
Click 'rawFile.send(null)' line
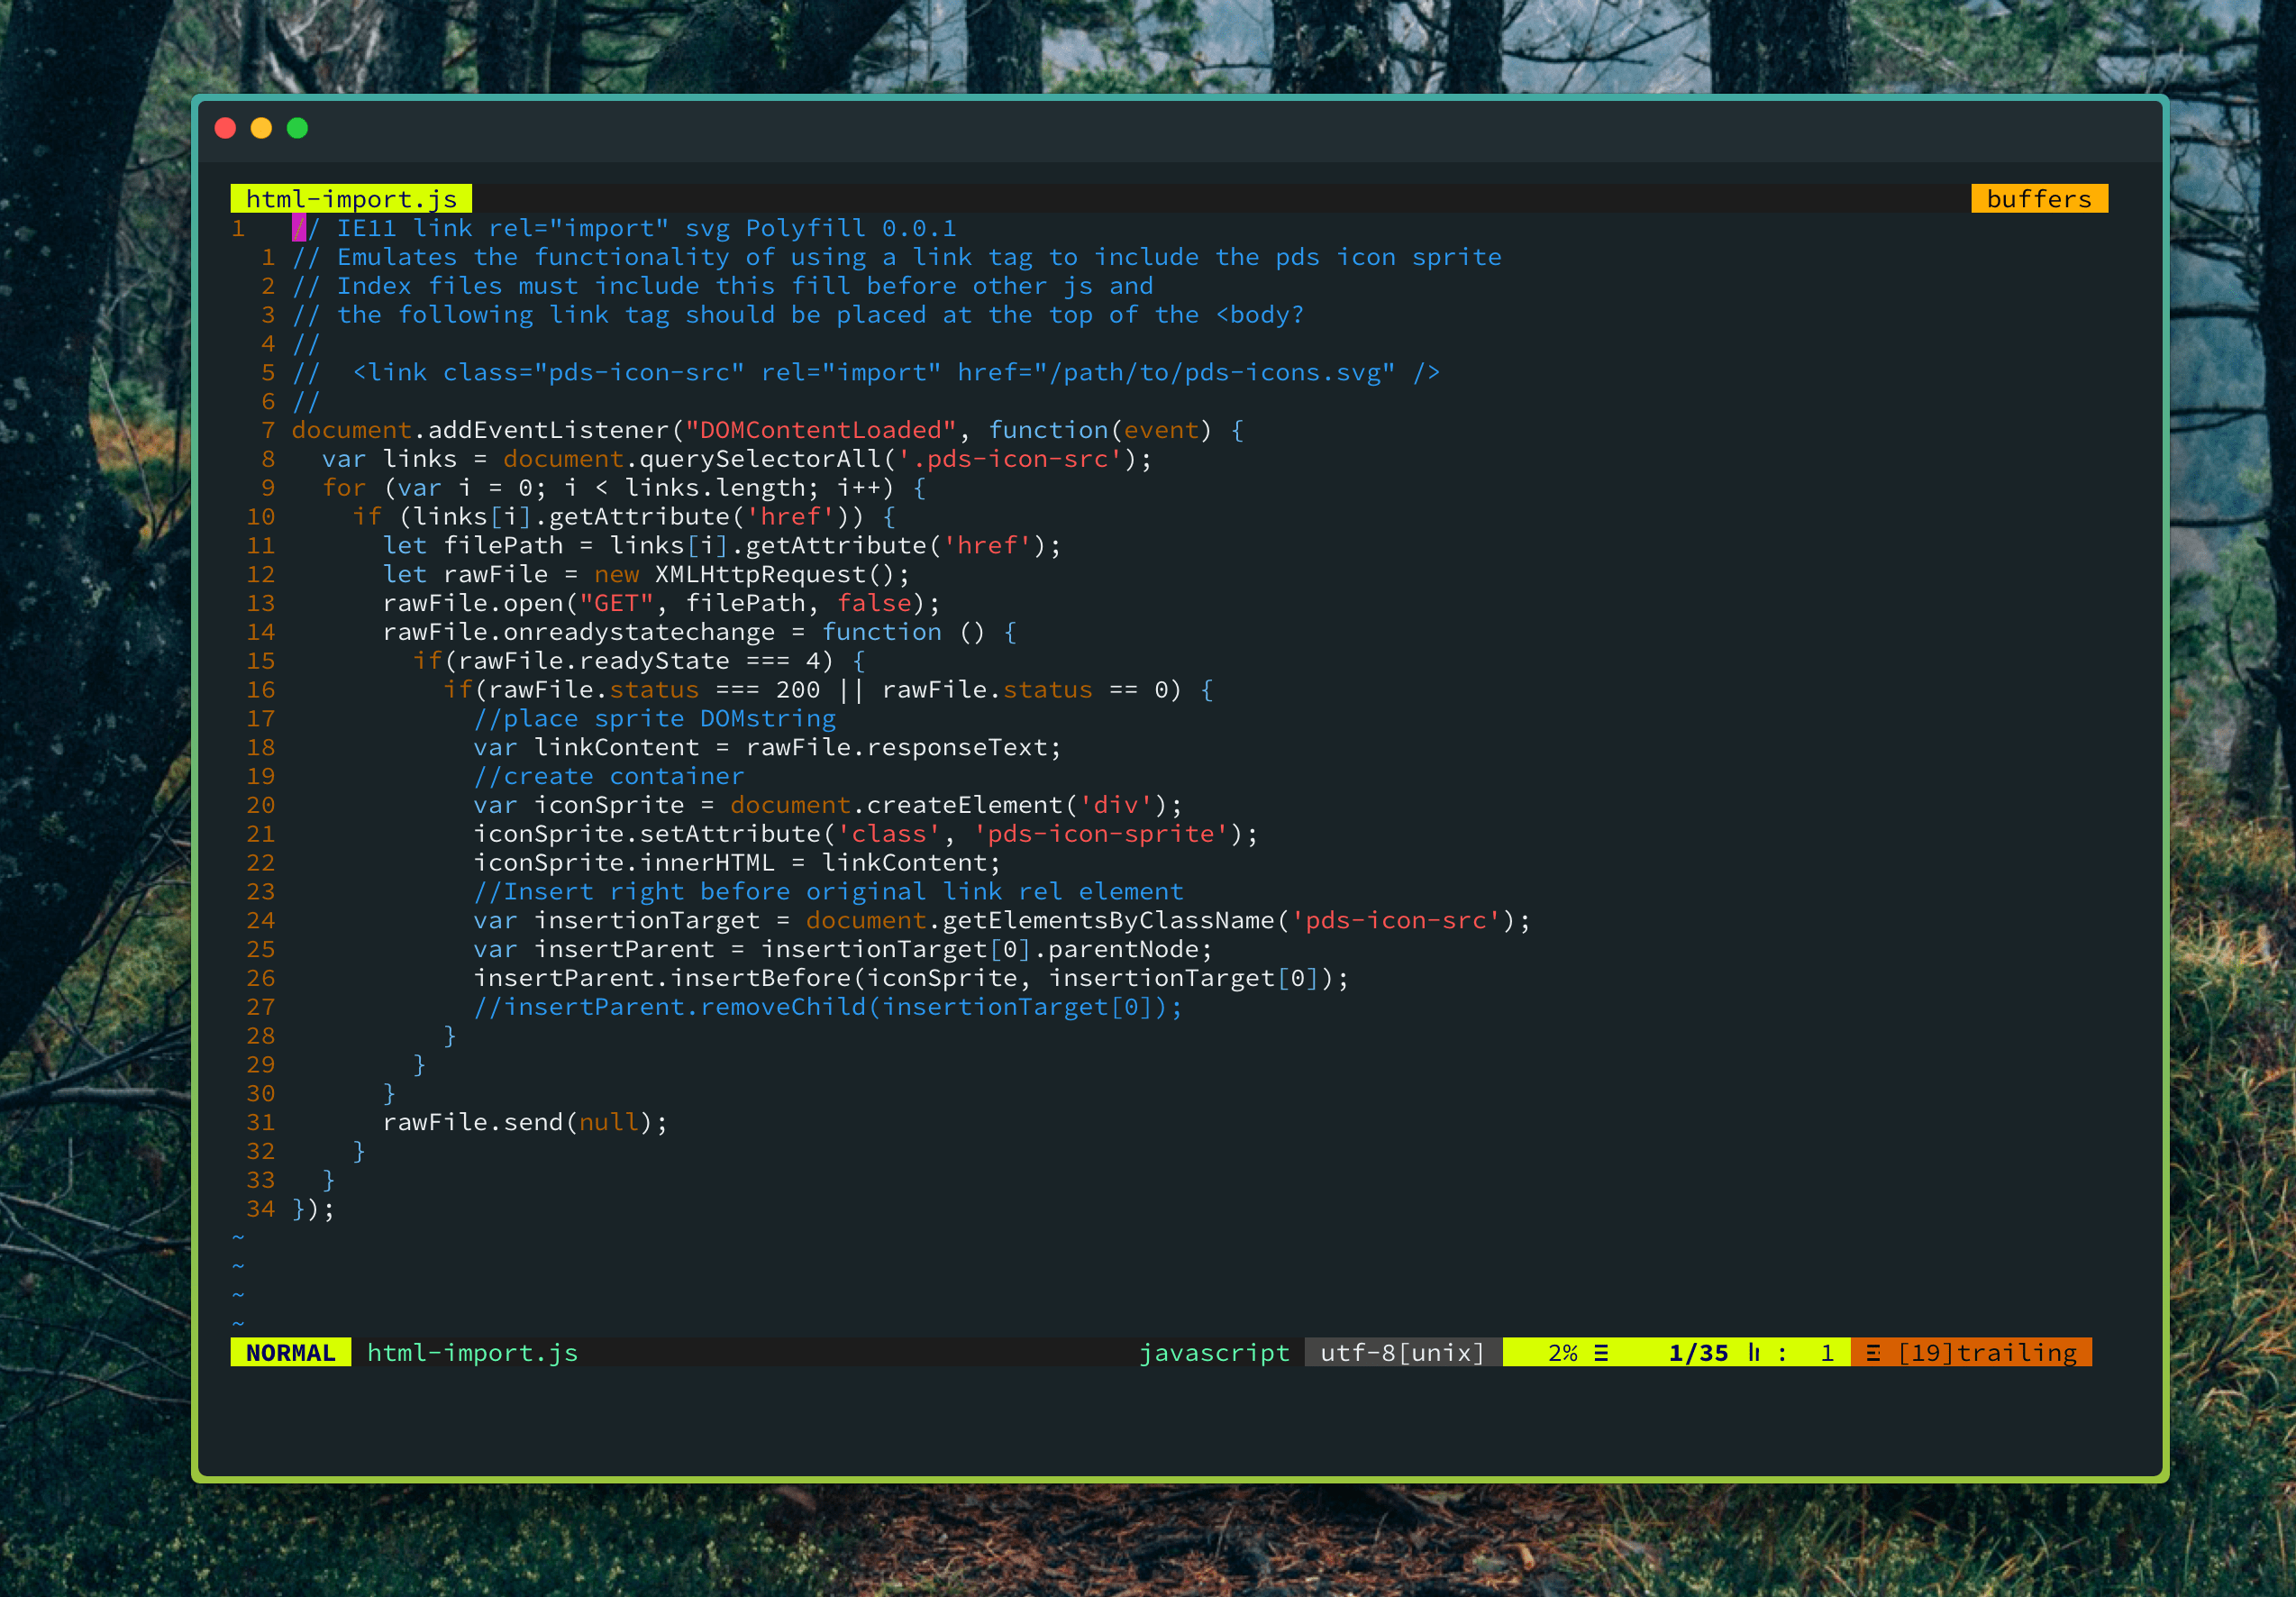click(525, 1122)
